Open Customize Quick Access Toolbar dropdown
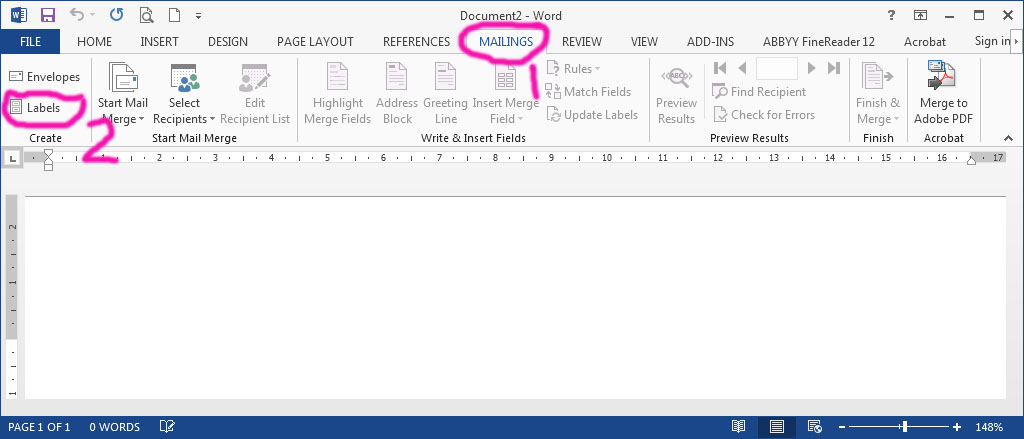 [x=199, y=16]
